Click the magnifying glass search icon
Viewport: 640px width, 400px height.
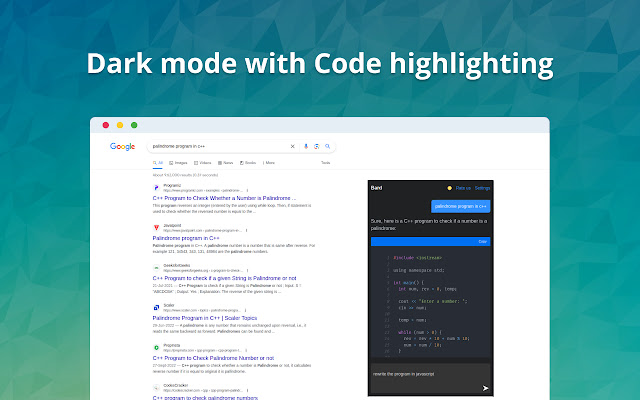tap(327, 146)
